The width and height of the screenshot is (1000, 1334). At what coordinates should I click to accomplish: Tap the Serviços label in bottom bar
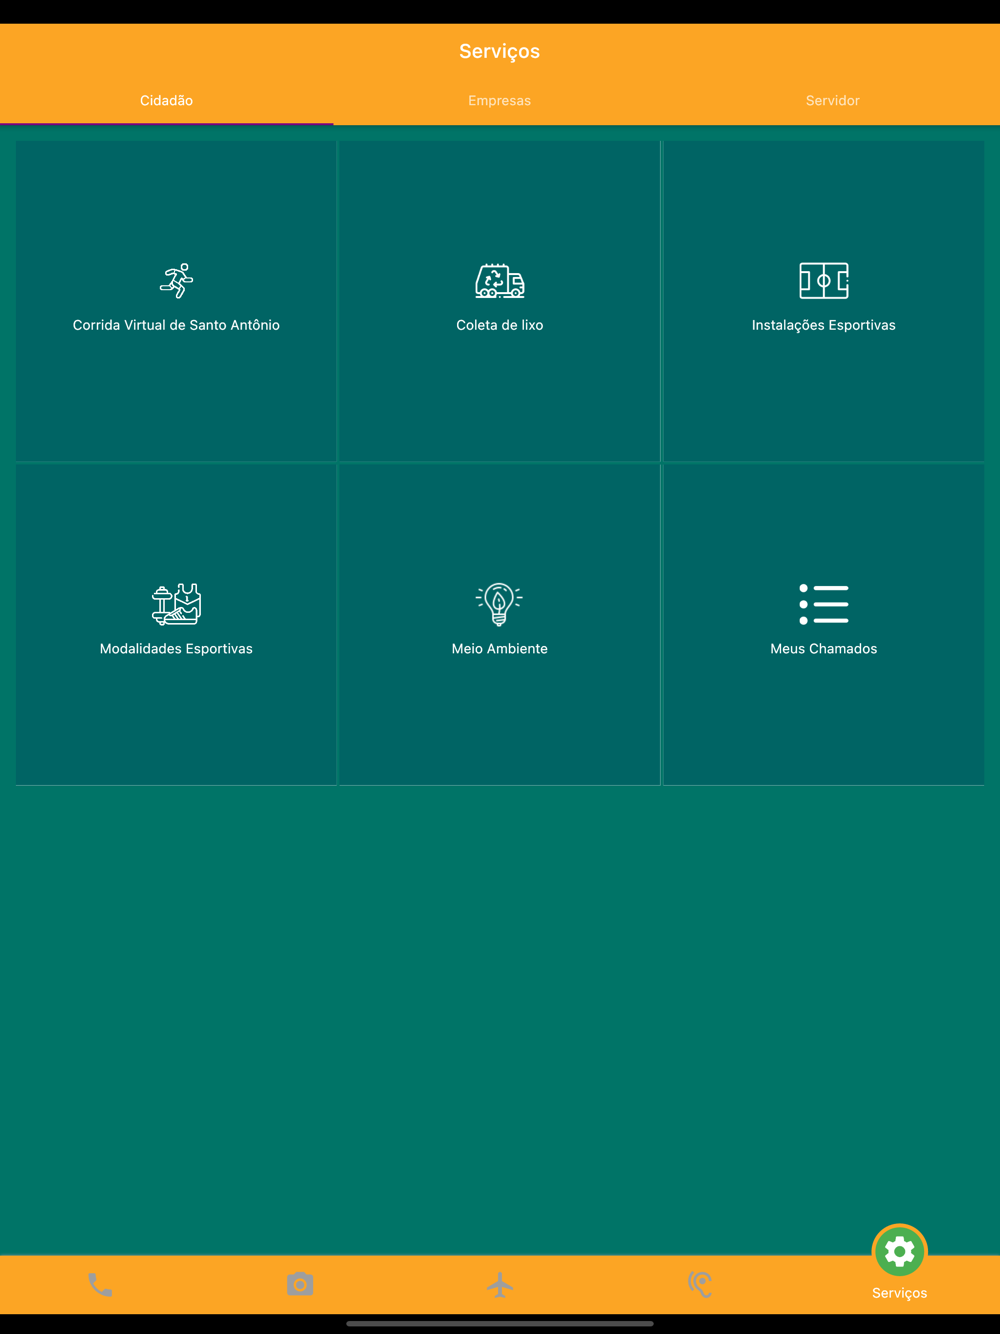coord(900,1293)
